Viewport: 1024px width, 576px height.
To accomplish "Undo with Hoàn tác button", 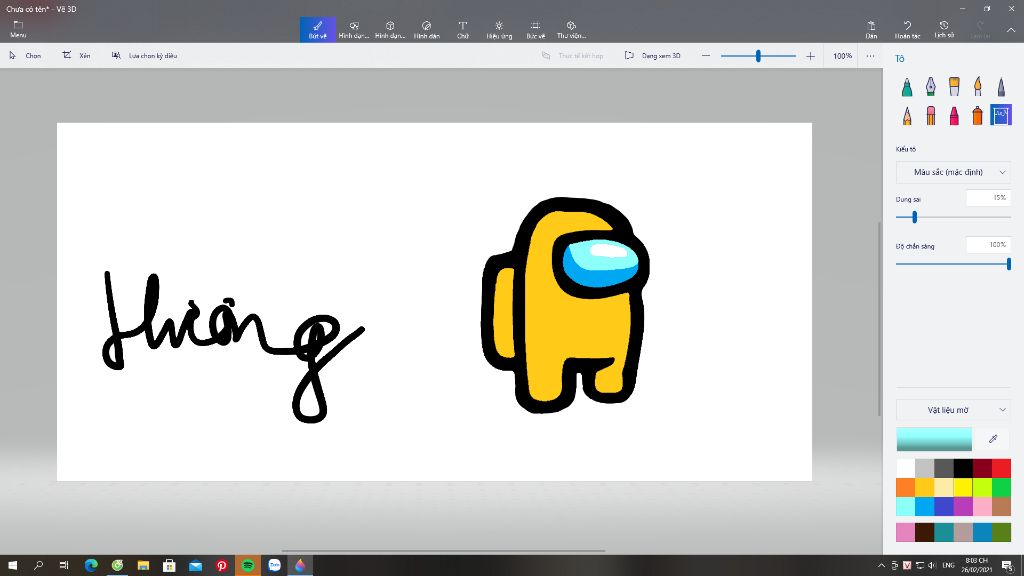I will (907, 29).
